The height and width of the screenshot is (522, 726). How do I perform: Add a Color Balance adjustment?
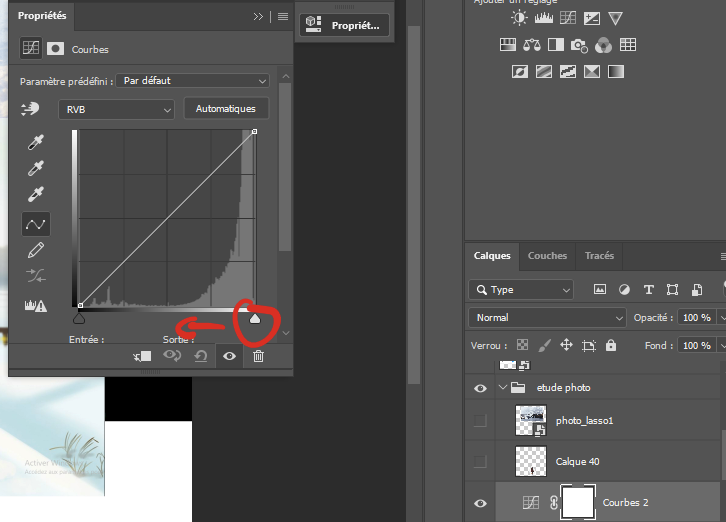coord(530,44)
